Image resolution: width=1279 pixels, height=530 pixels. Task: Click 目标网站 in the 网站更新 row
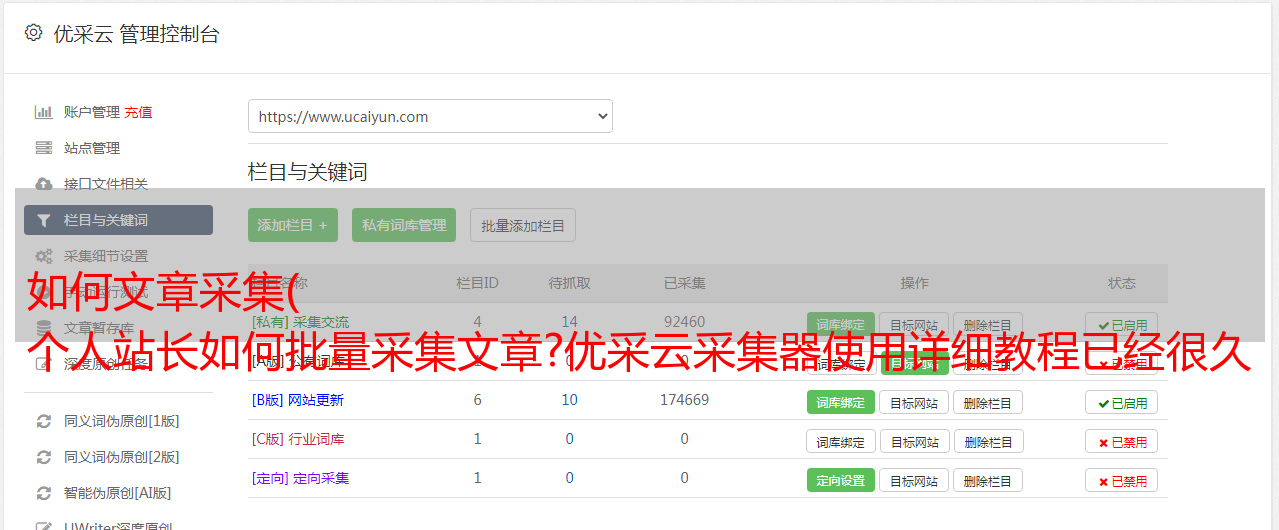tap(914, 402)
